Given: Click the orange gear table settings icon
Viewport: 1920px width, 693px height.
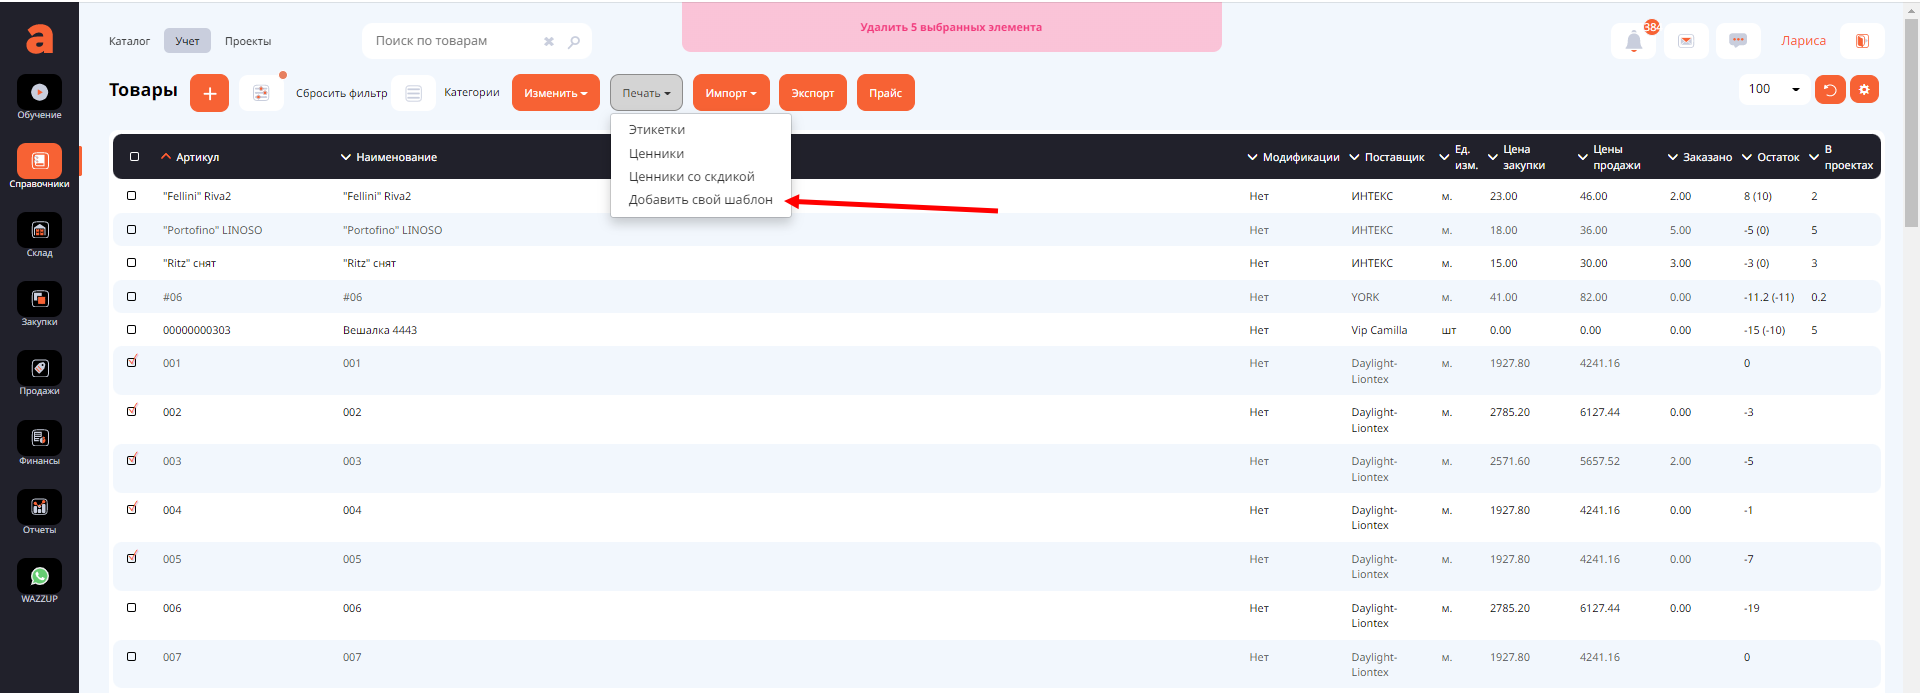Looking at the screenshot, I should [1864, 89].
